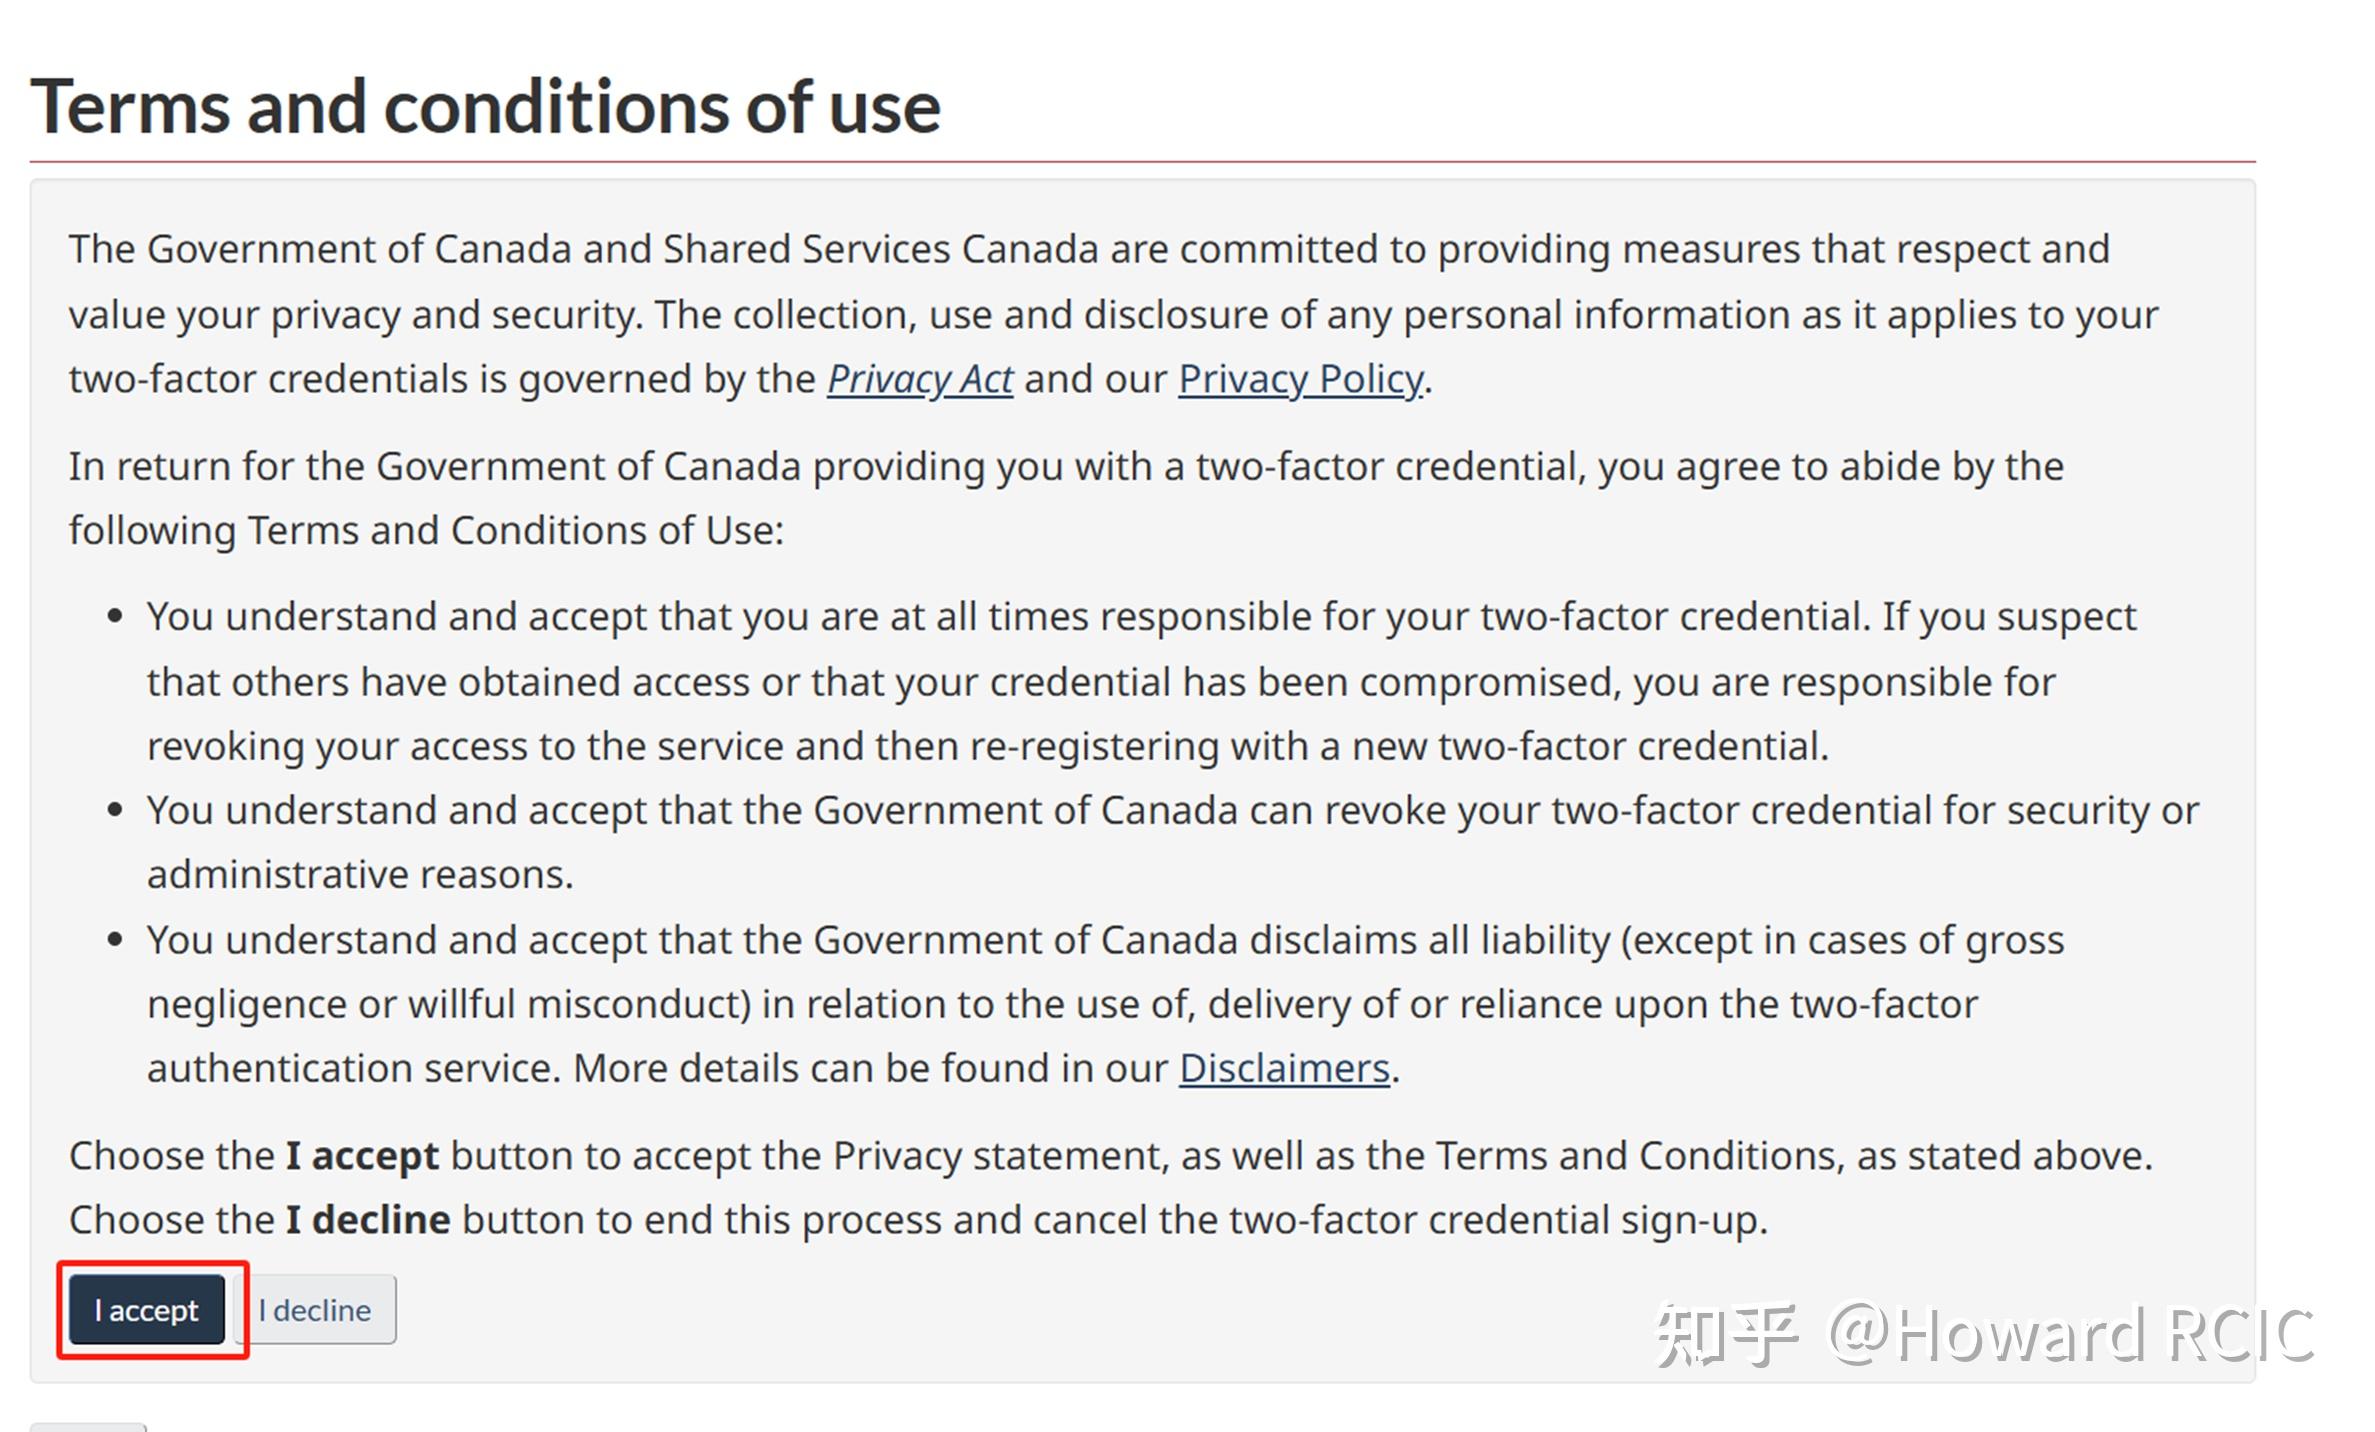Click the bullet dot of the first list item
This screenshot has width=2375, height=1432.
click(x=115, y=616)
